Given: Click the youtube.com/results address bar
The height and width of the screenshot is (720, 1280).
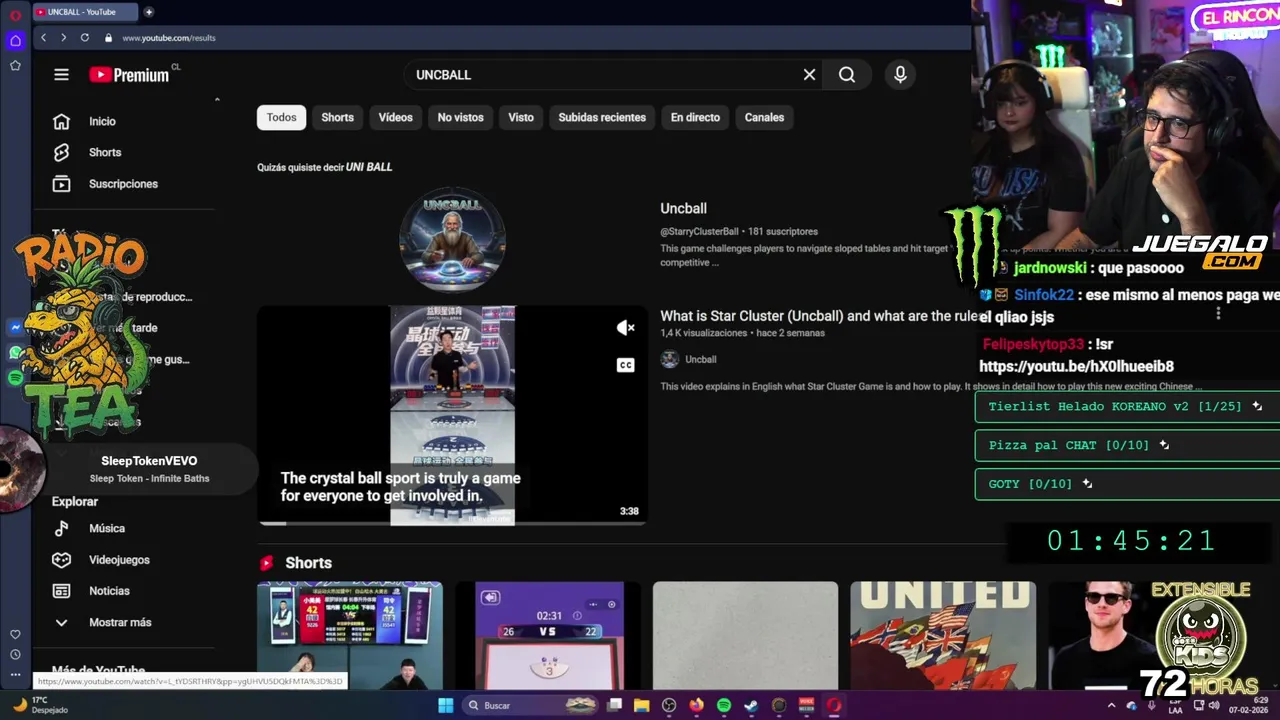Looking at the screenshot, I should point(169,38).
